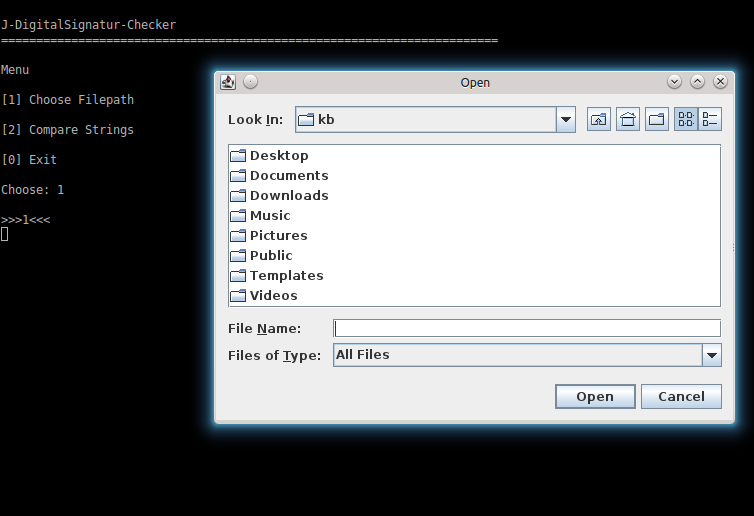Click the '[2] Compare Strings' terminal line
Screen dimensions: 754x516
coord(67,130)
